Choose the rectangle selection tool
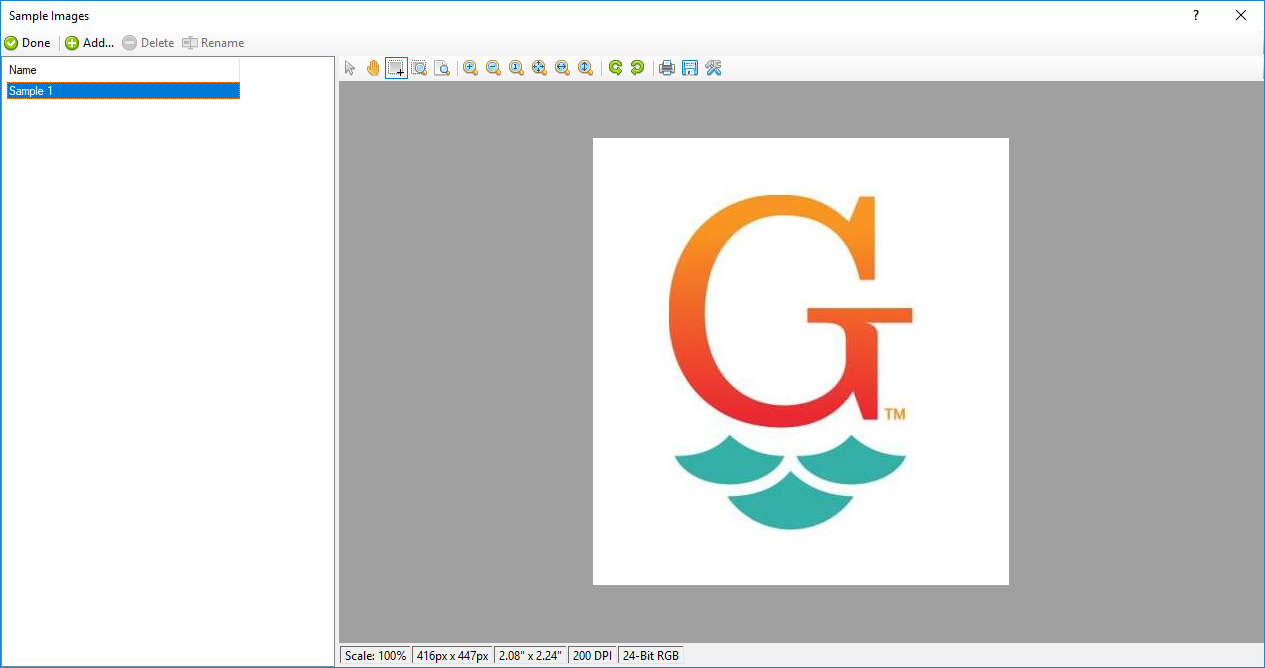Screen dimensions: 1265x668 coord(397,68)
